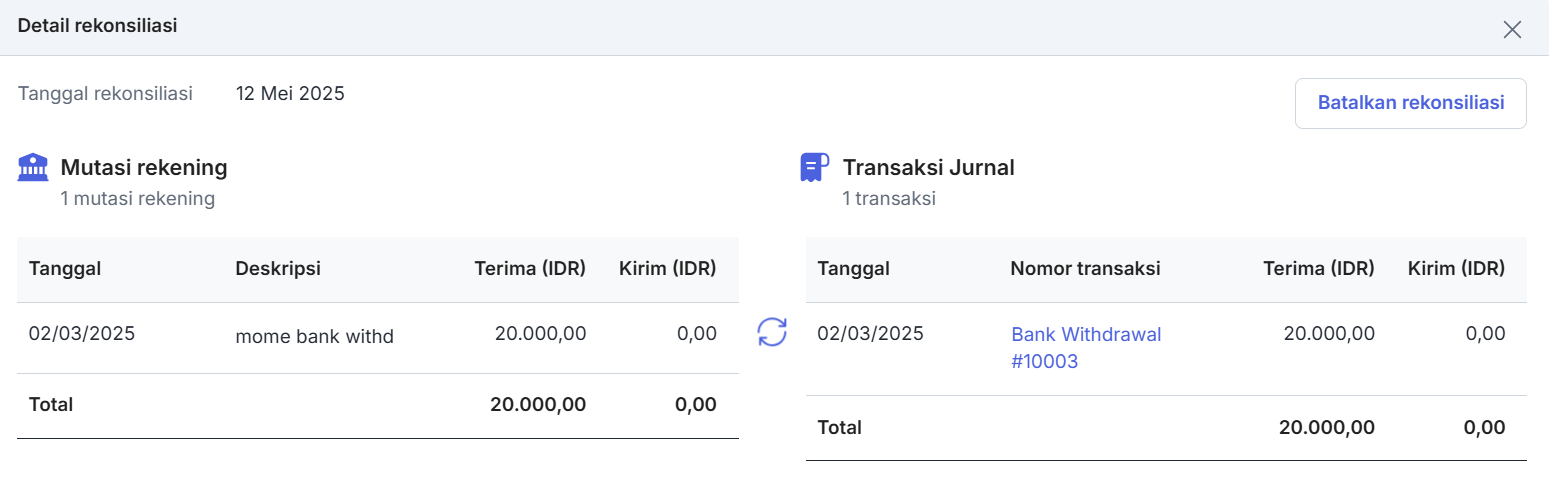The image size is (1549, 480).
Task: Click the Total row in the Transaksi Jurnal table
Action: tap(1166, 428)
